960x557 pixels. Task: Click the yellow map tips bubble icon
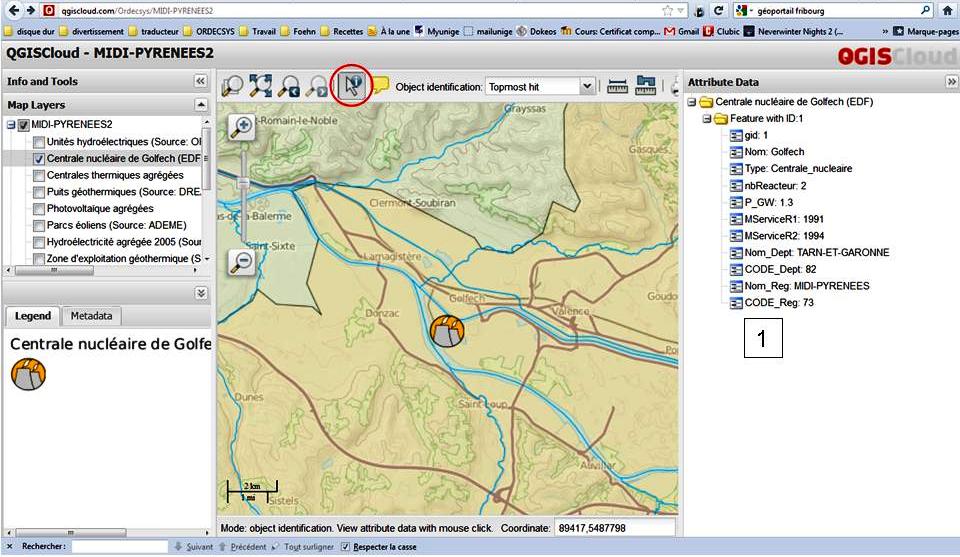click(382, 87)
